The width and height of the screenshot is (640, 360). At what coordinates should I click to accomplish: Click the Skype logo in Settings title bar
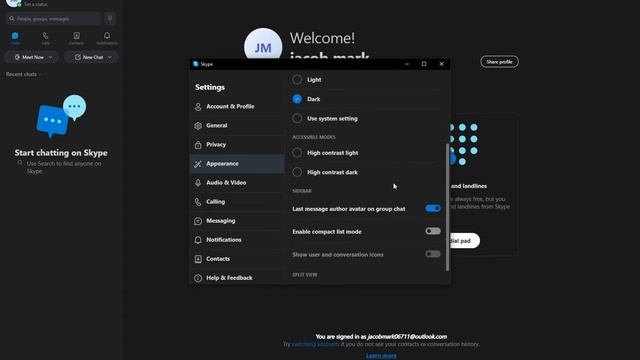[x=196, y=64]
